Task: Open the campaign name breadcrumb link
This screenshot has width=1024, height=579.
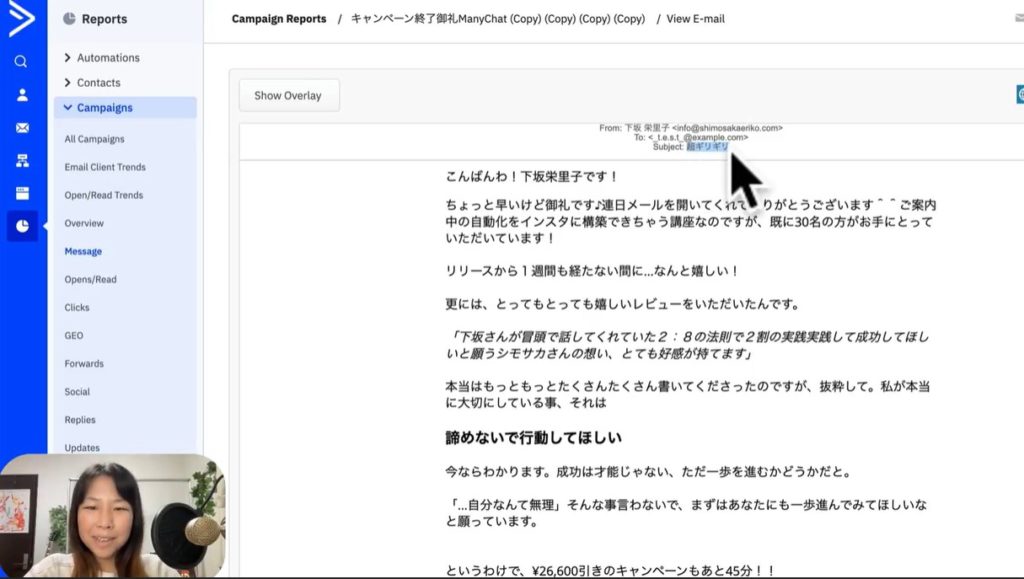Action: pos(497,19)
